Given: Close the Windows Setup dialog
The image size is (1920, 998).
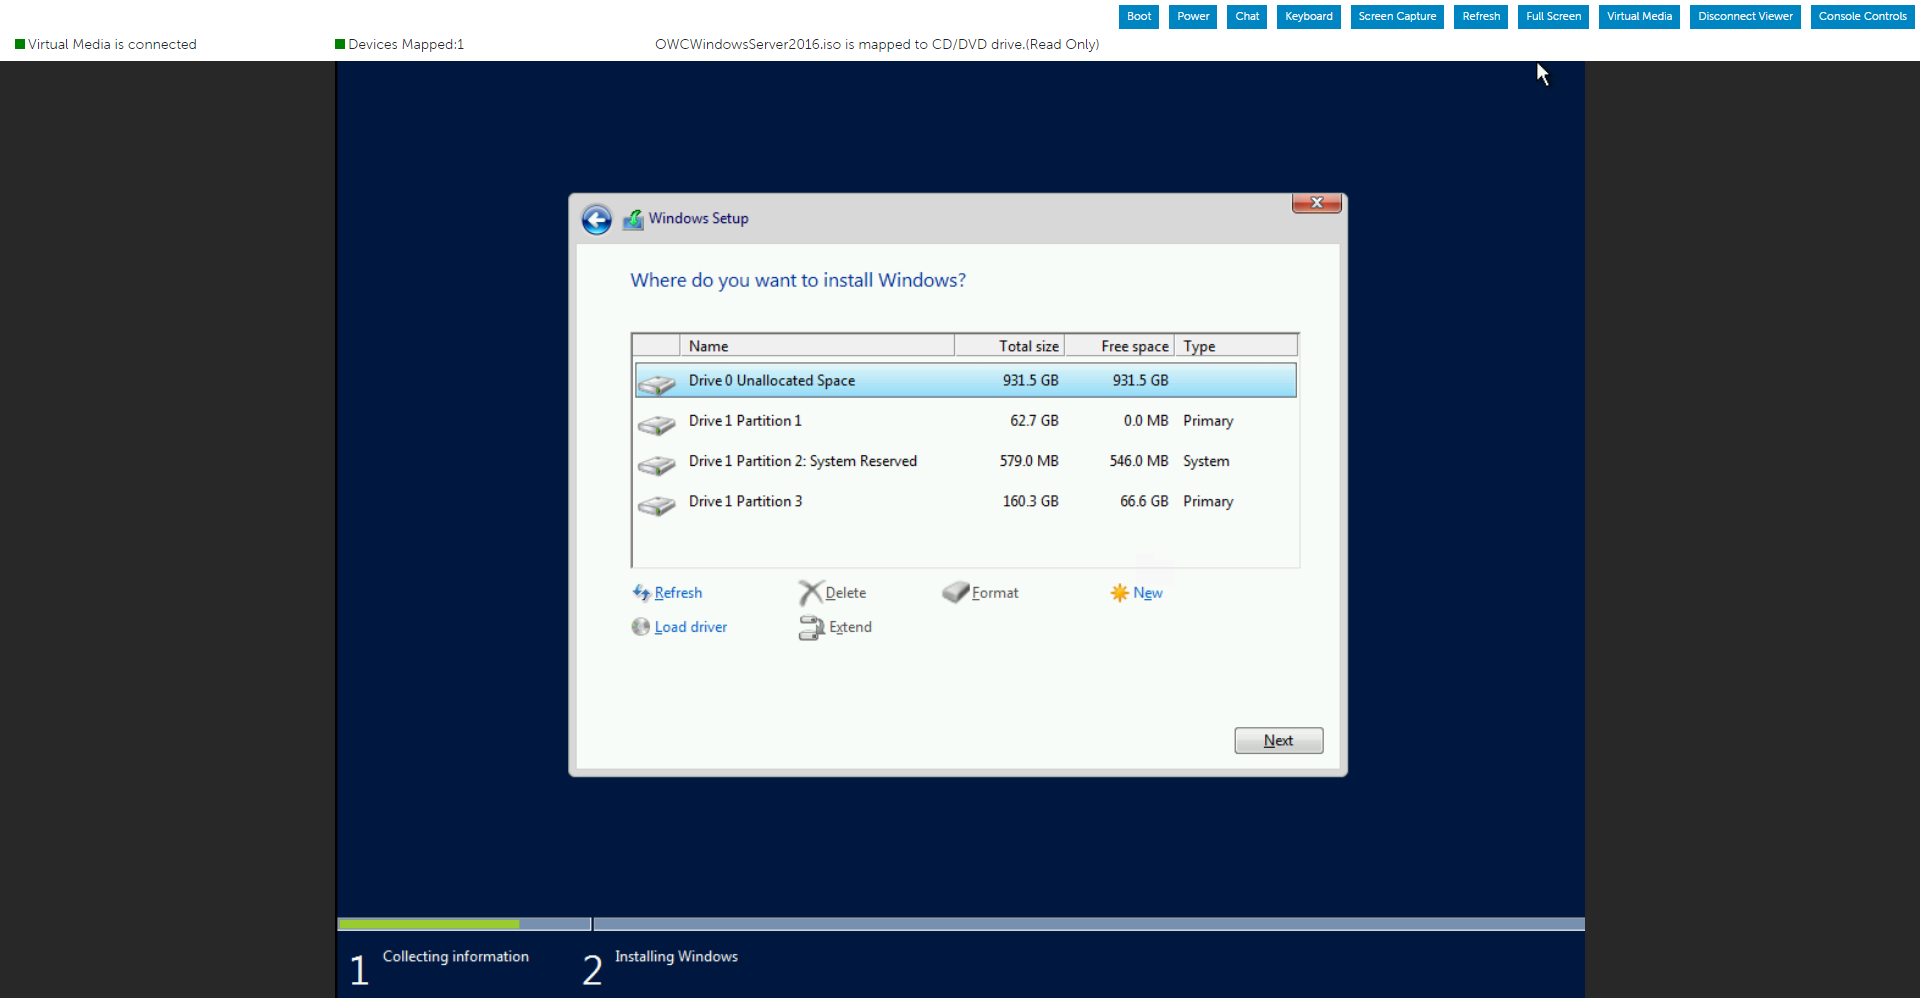Looking at the screenshot, I should (x=1317, y=203).
